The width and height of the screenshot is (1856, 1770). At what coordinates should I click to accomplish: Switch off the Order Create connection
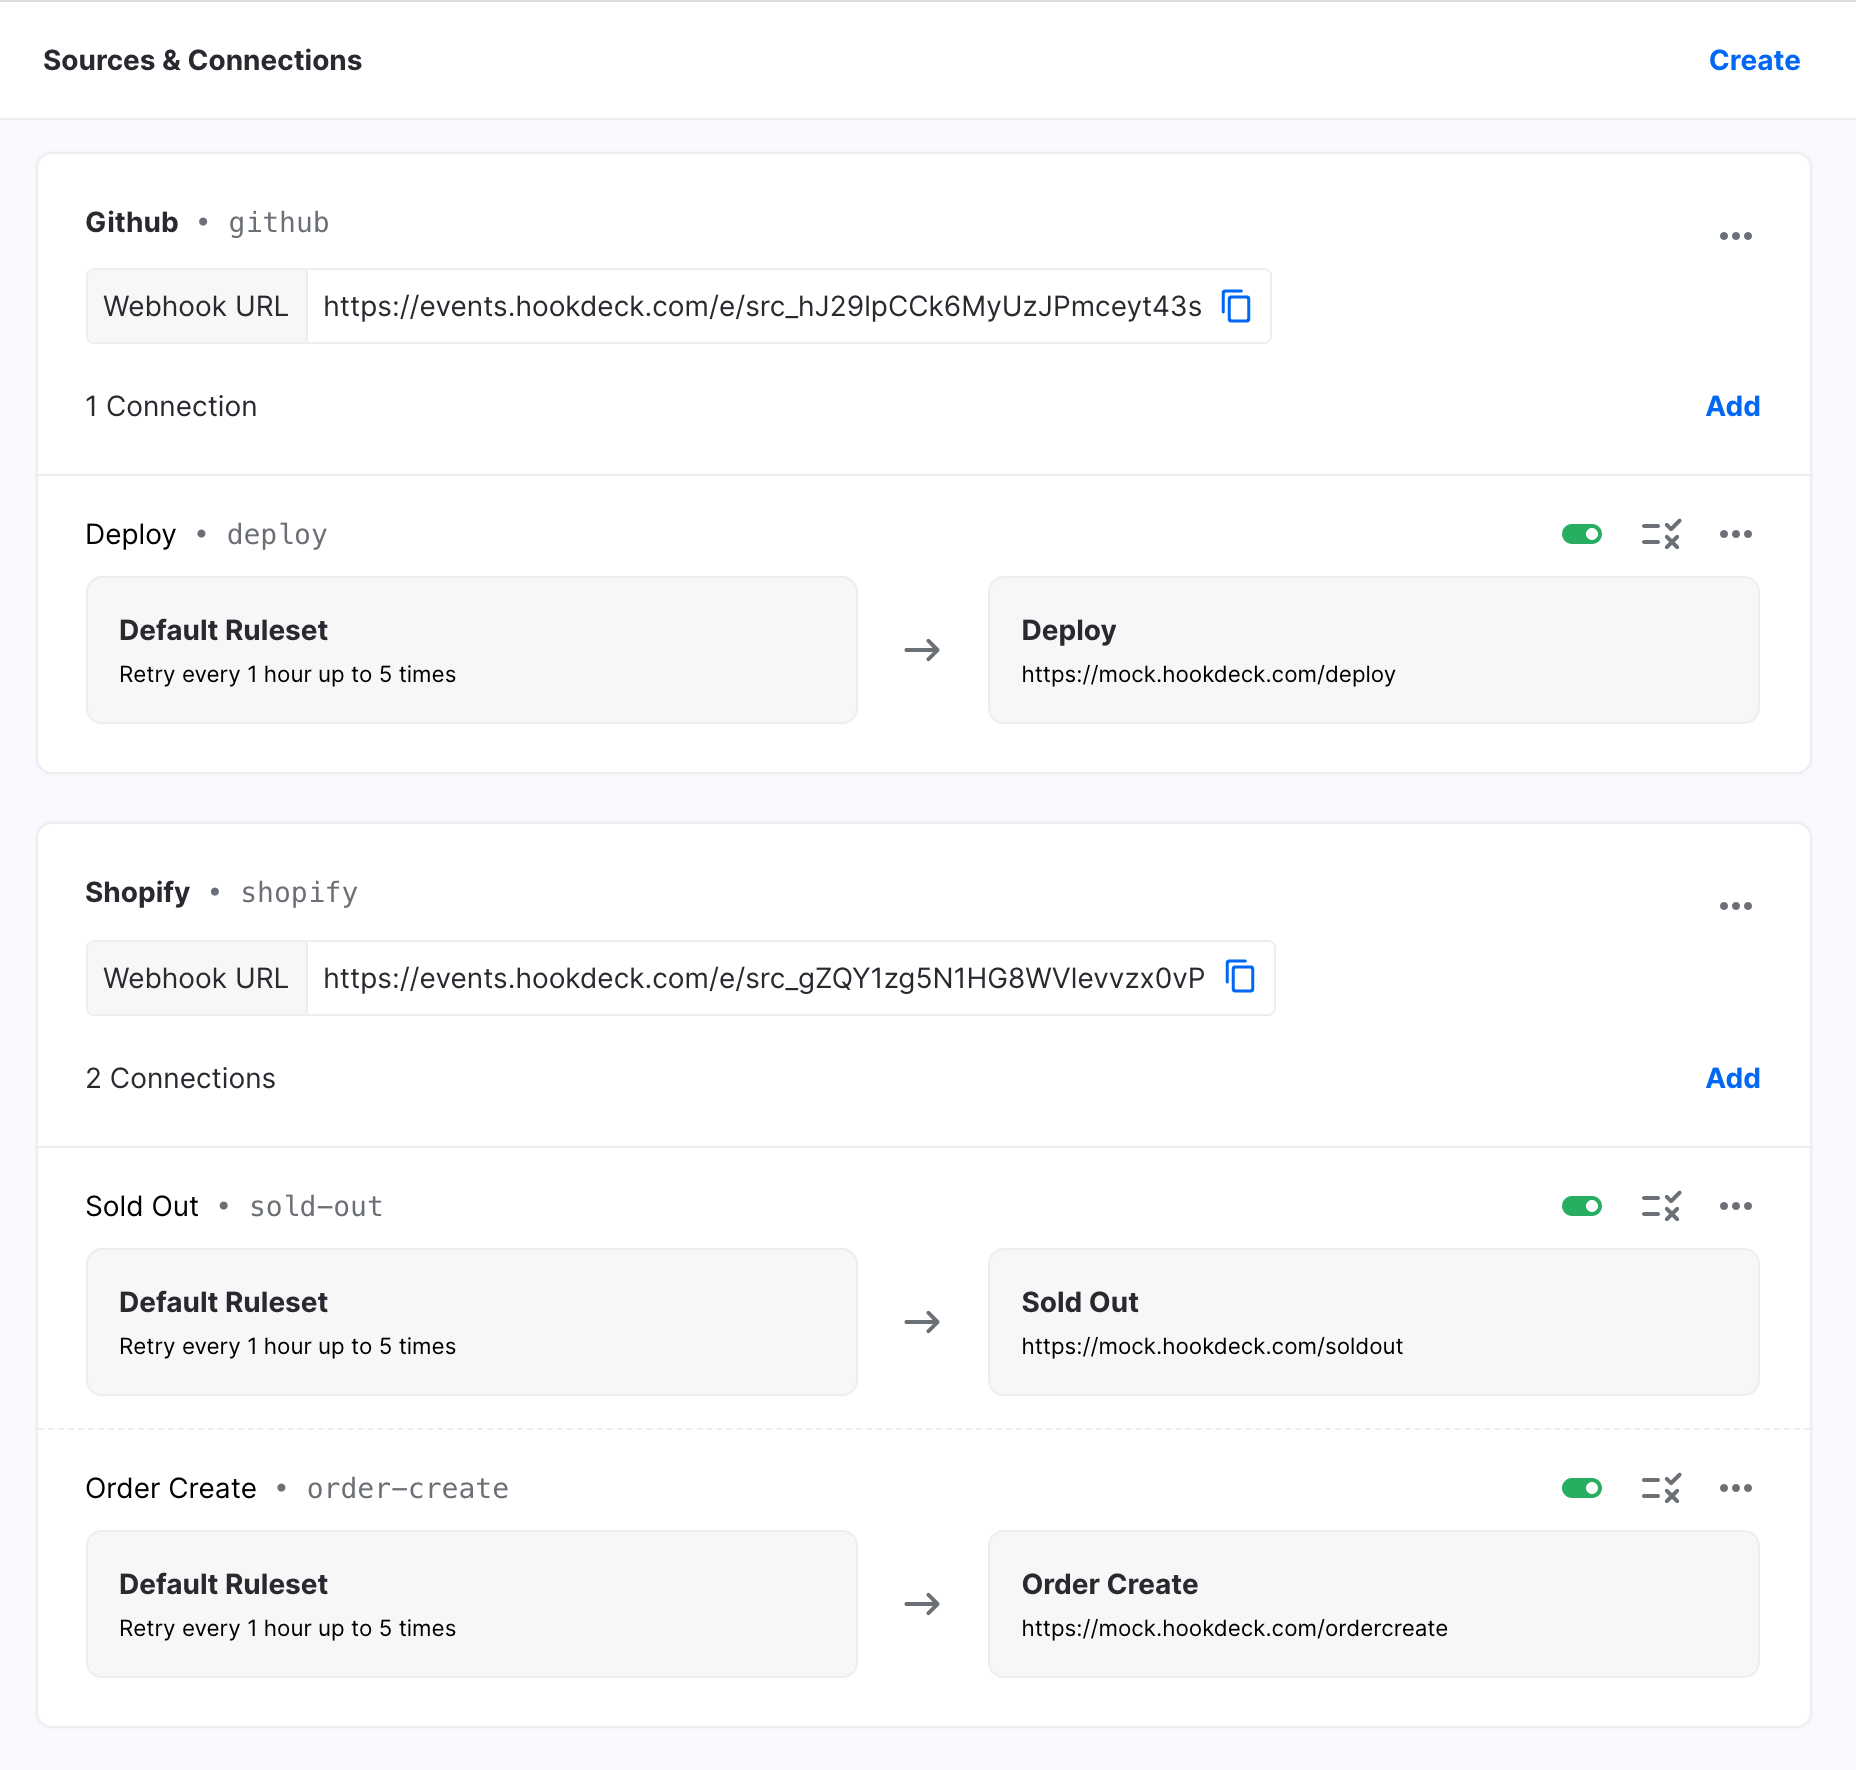pos(1581,1488)
